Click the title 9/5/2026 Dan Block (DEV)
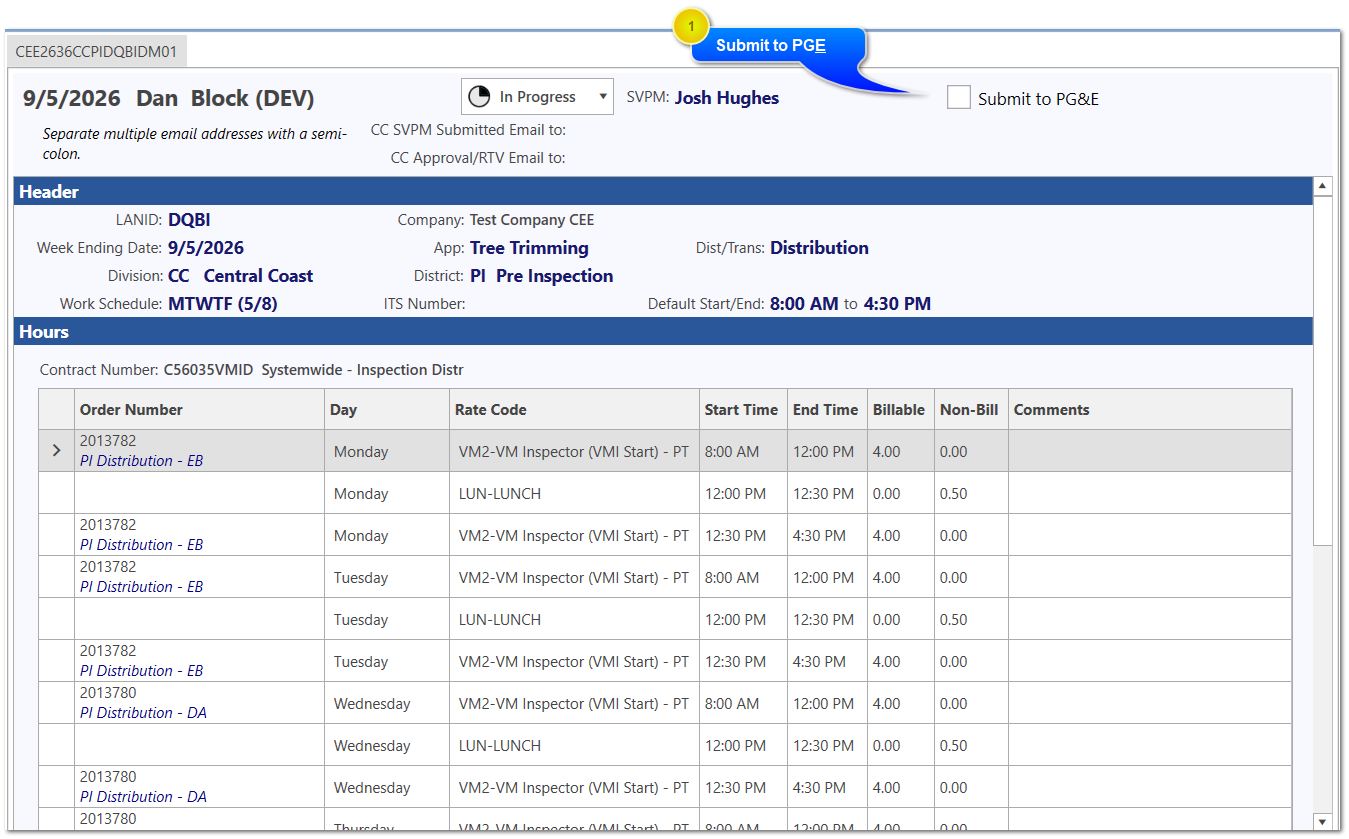This screenshot has width=1349, height=839. 168,98
